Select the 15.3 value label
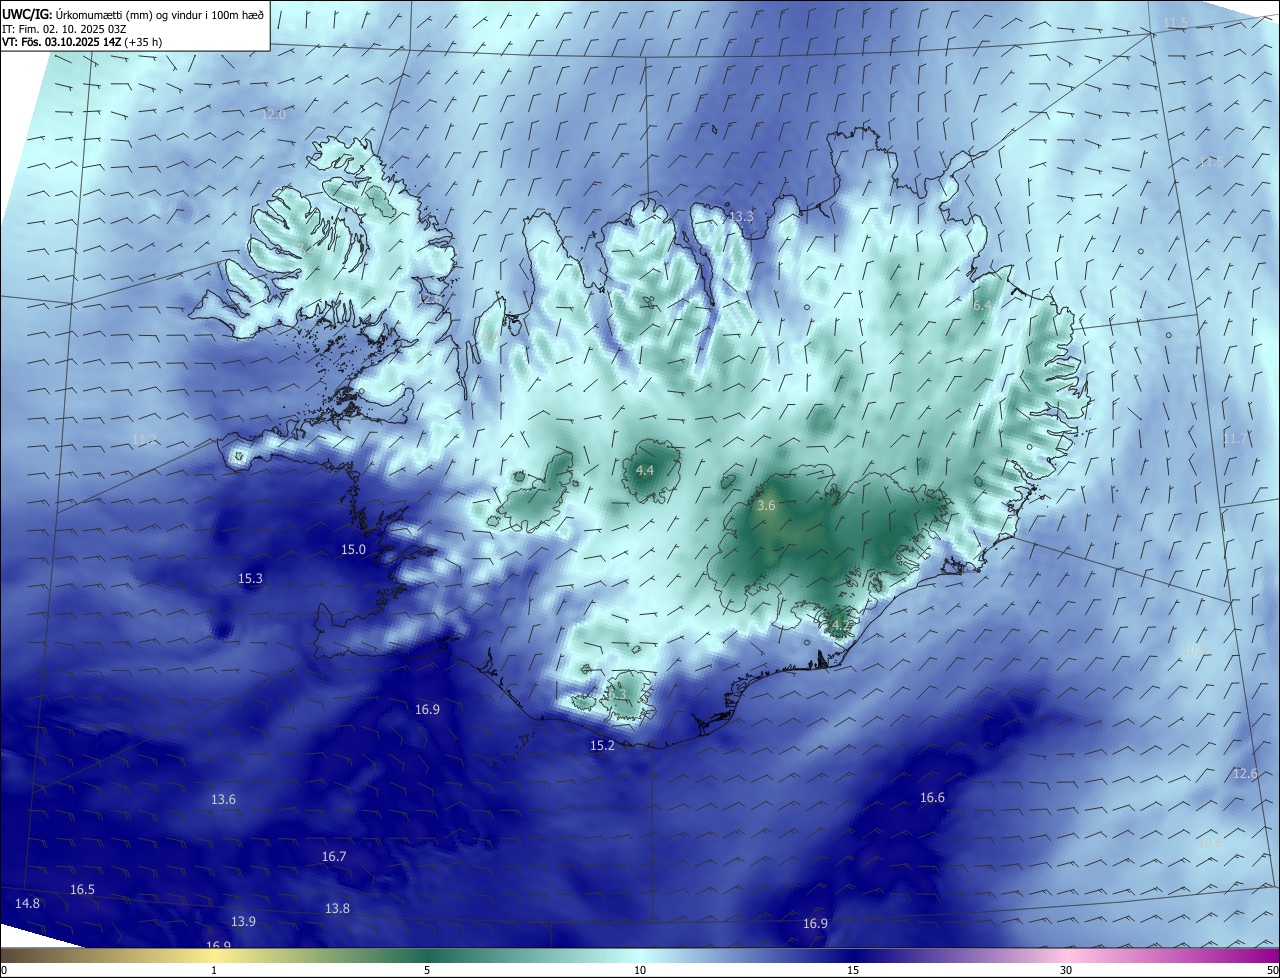This screenshot has height=978, width=1280. point(250,578)
